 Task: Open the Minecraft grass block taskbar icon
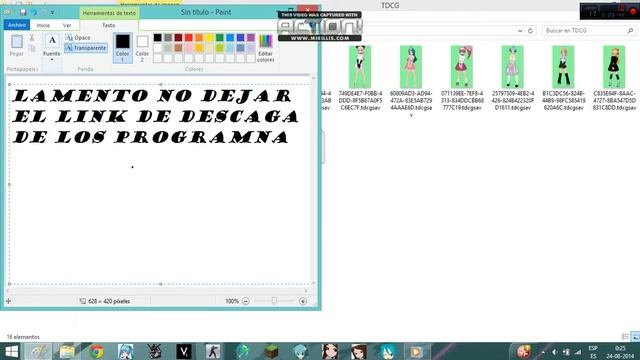271,351
